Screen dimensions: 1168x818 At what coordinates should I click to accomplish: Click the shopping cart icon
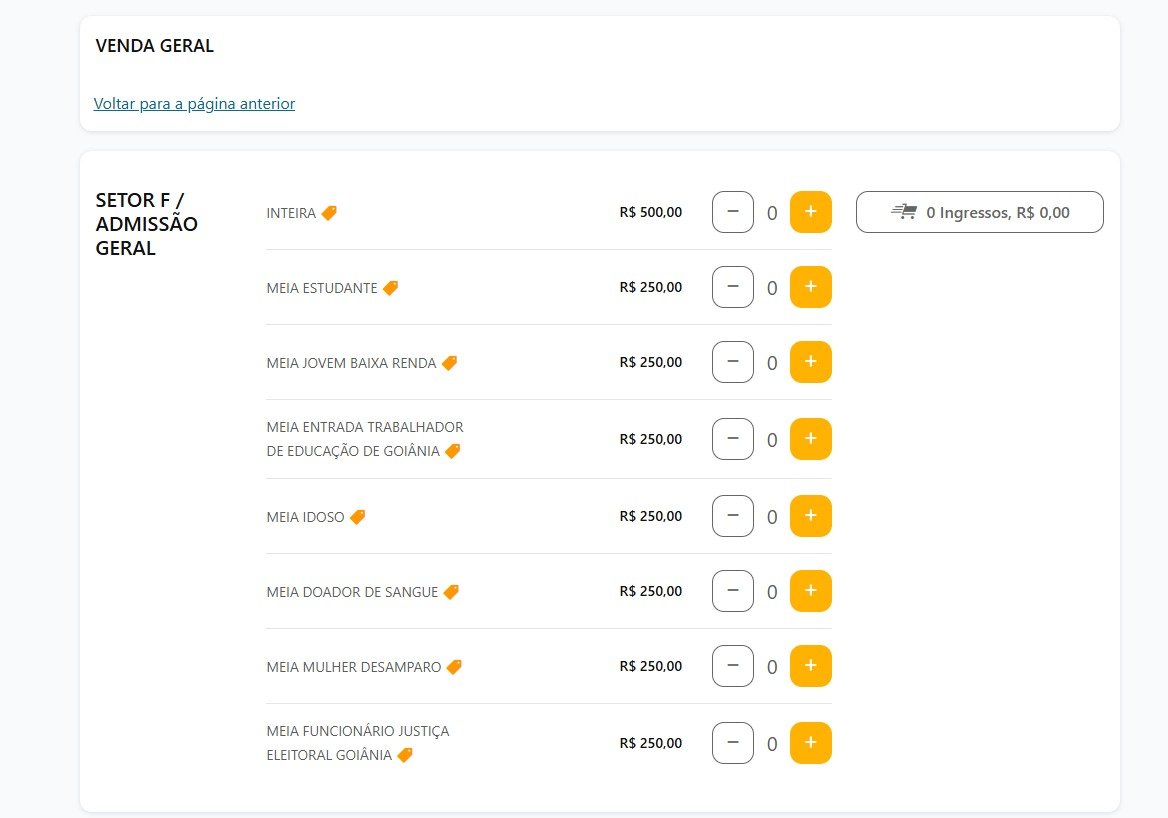tap(904, 212)
